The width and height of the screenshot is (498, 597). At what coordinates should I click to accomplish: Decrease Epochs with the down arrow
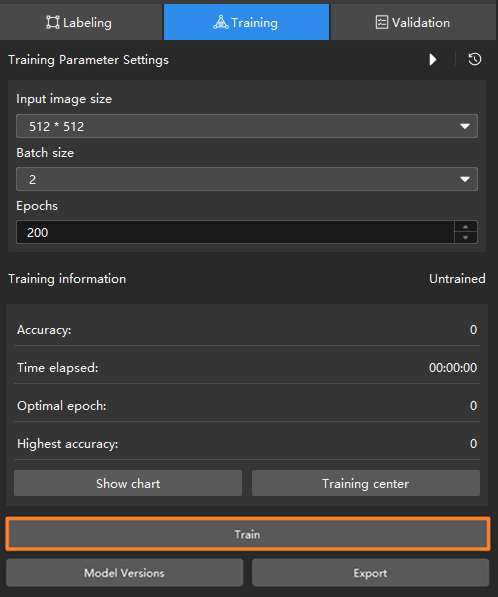466,238
